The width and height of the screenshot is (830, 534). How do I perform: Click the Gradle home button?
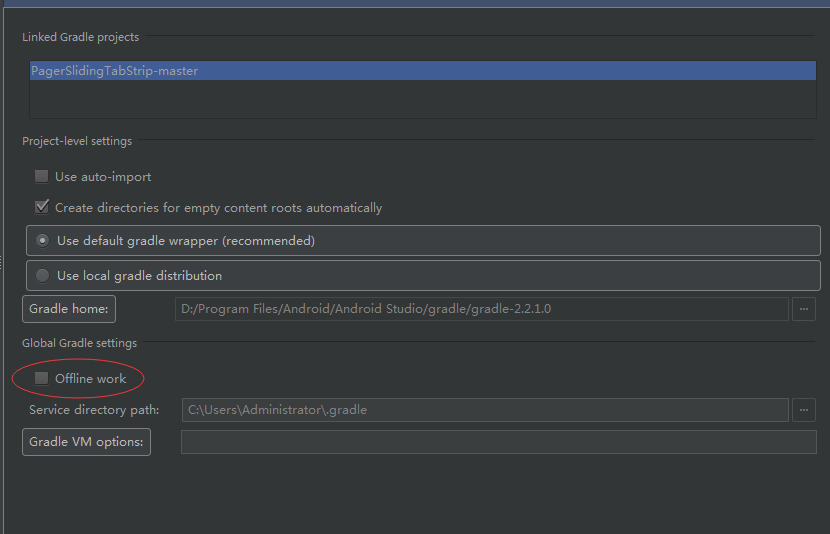(69, 309)
